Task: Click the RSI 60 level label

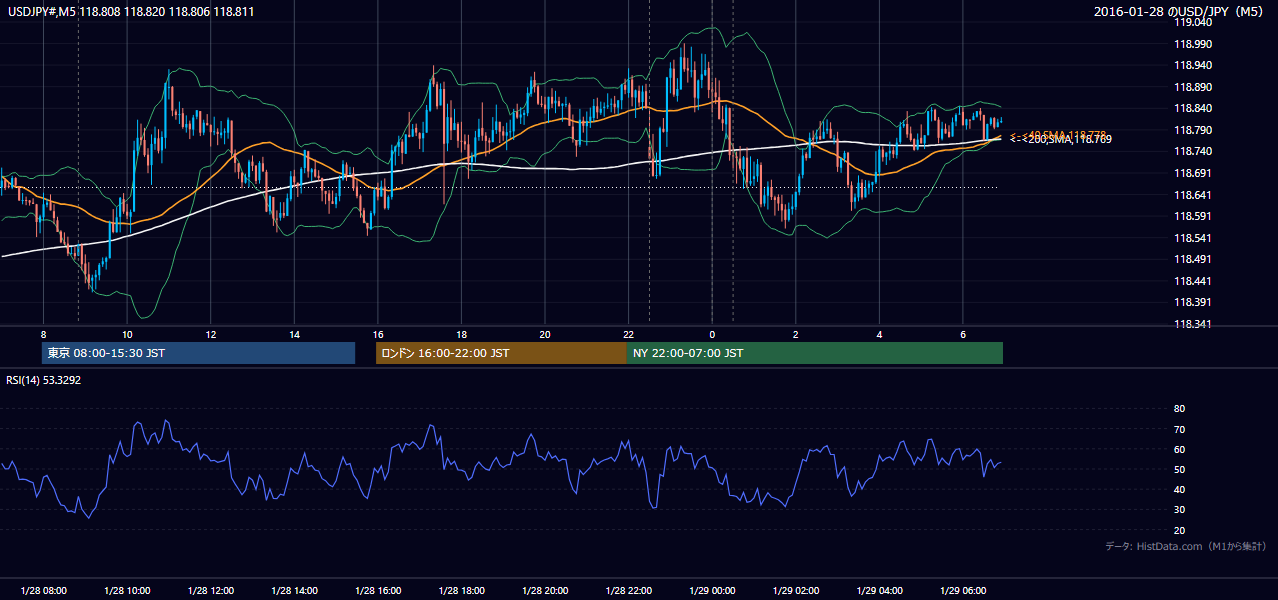Action: coord(1179,449)
